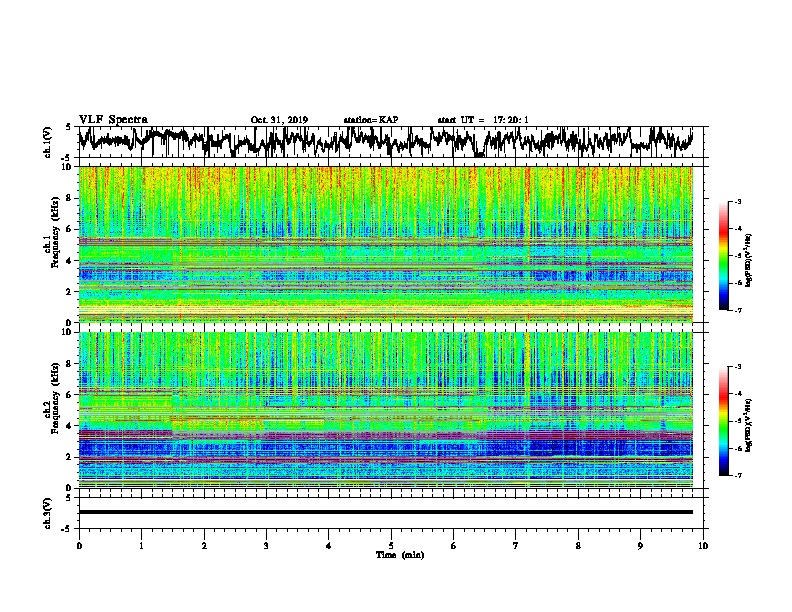Select the date text "Oct. 31, 2019"
792x612 pixels.
click(279, 120)
